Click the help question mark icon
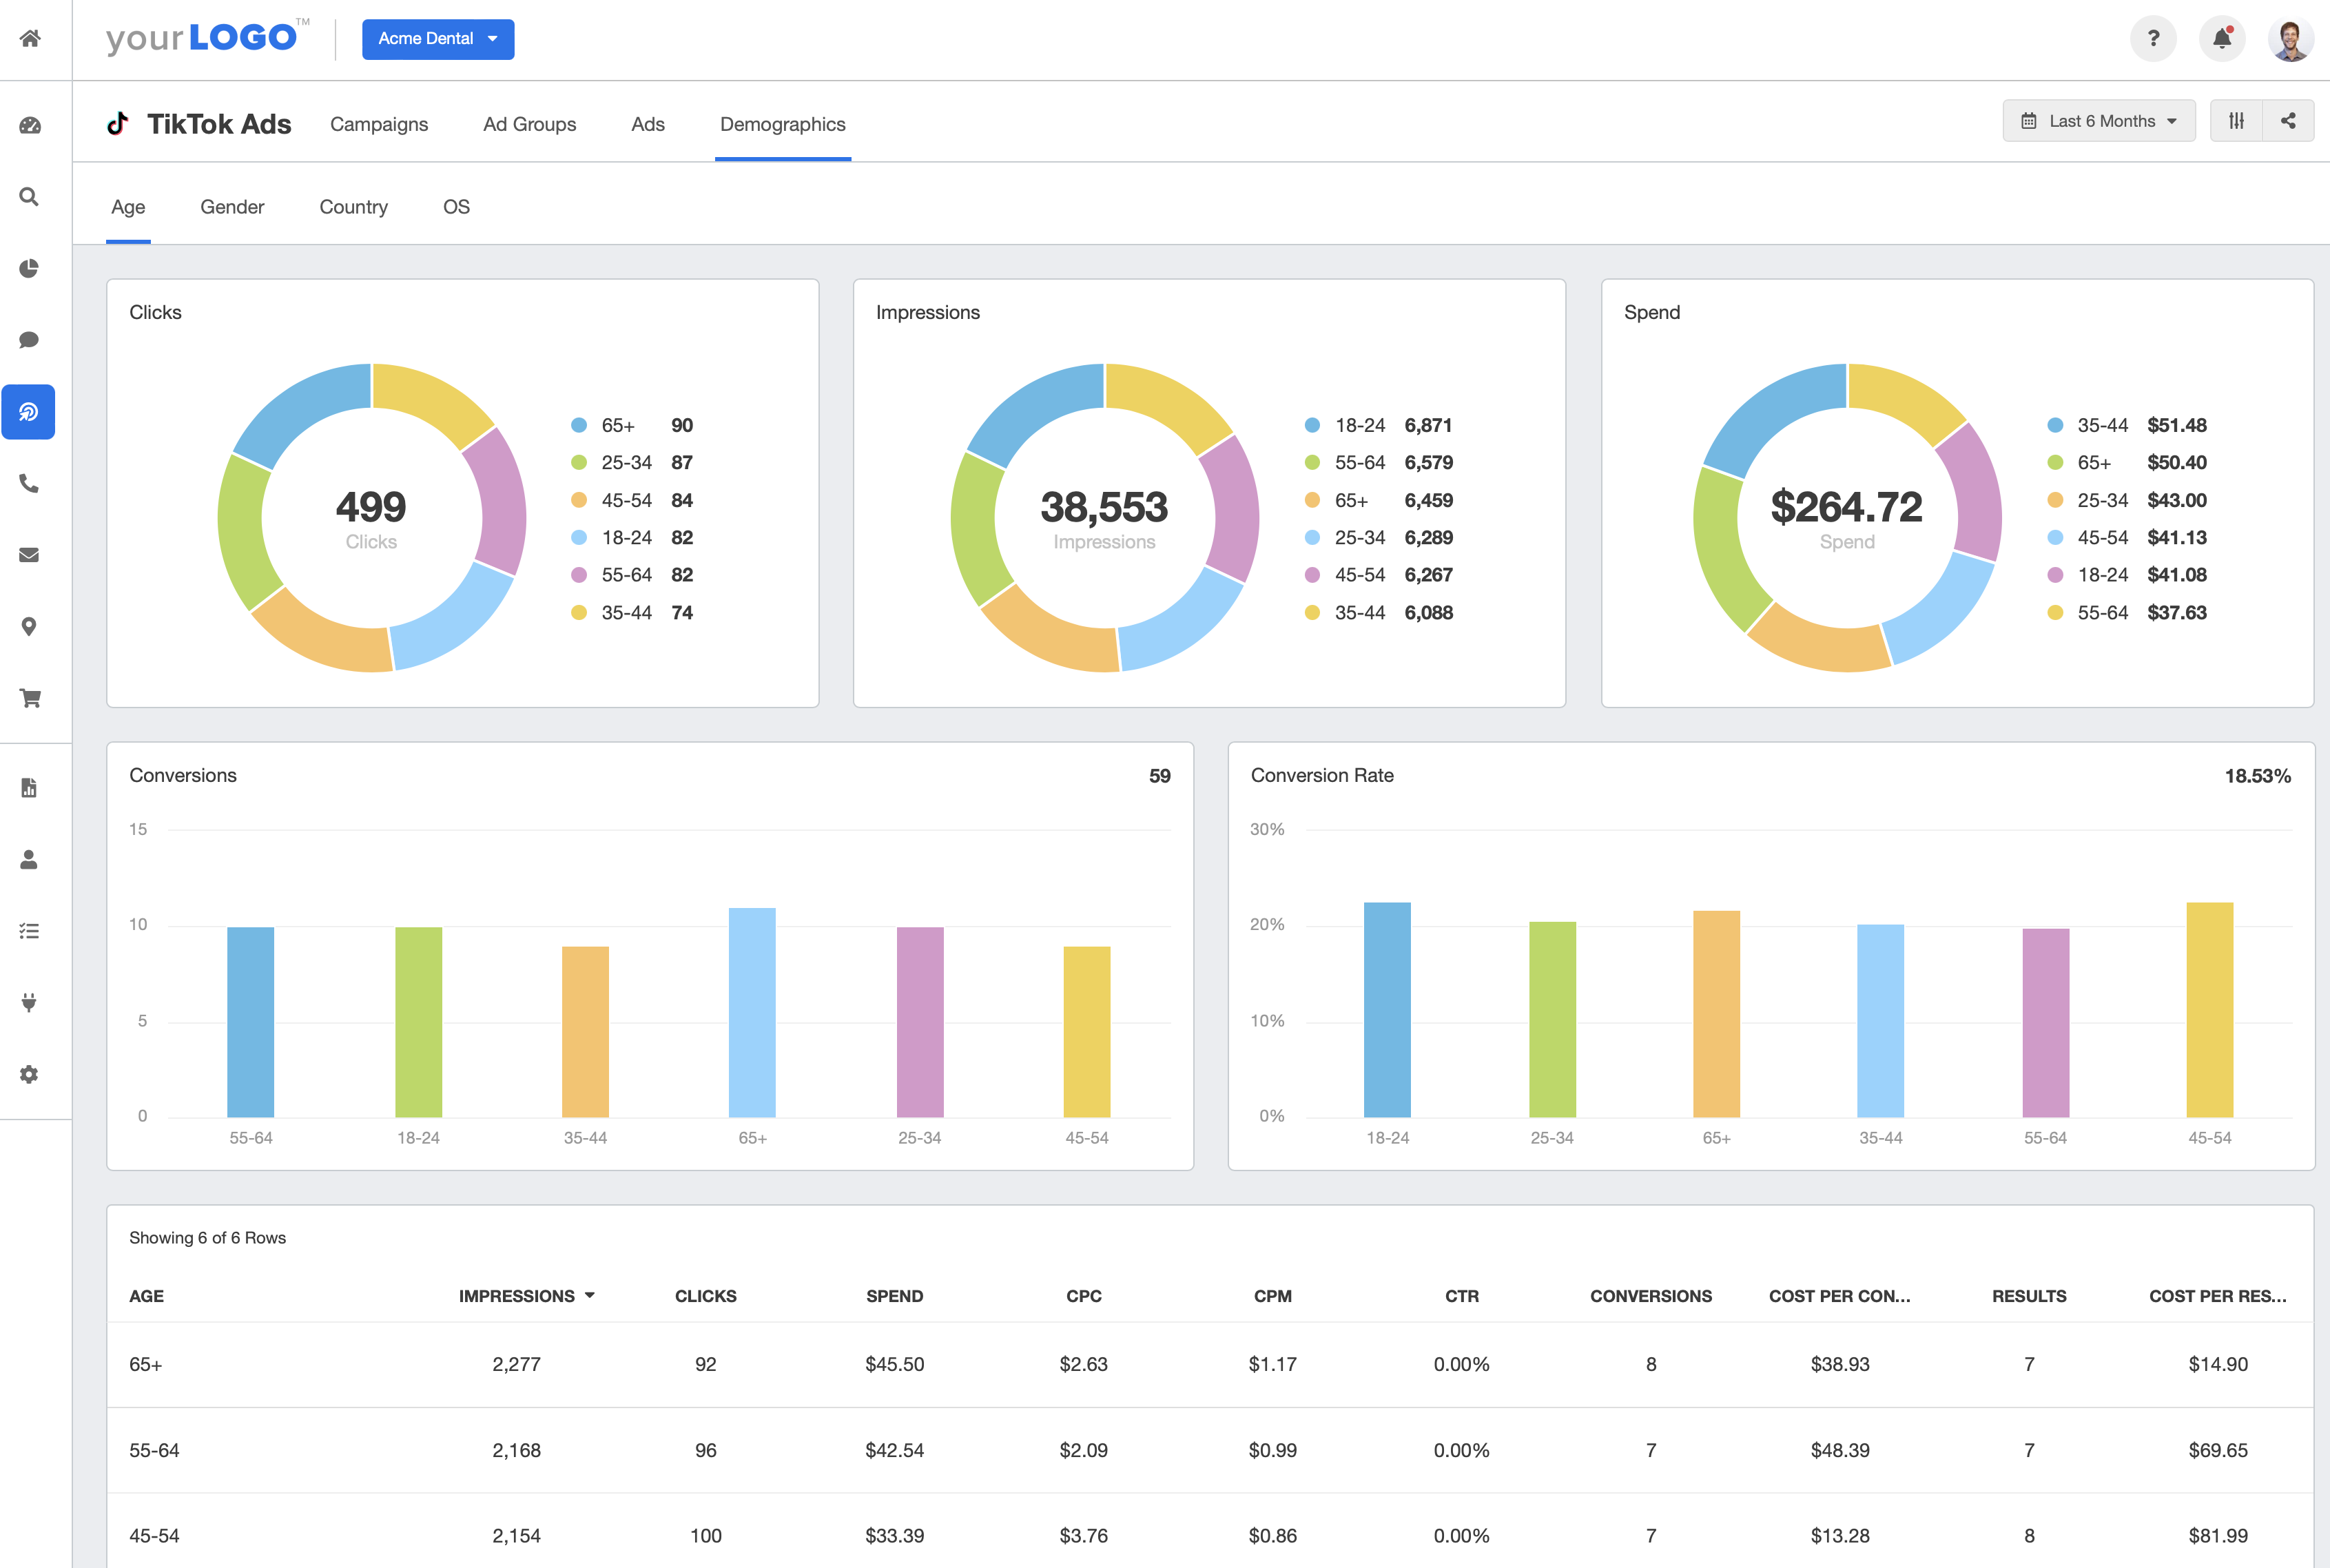Image resolution: width=2330 pixels, height=1568 pixels. click(x=2153, y=39)
